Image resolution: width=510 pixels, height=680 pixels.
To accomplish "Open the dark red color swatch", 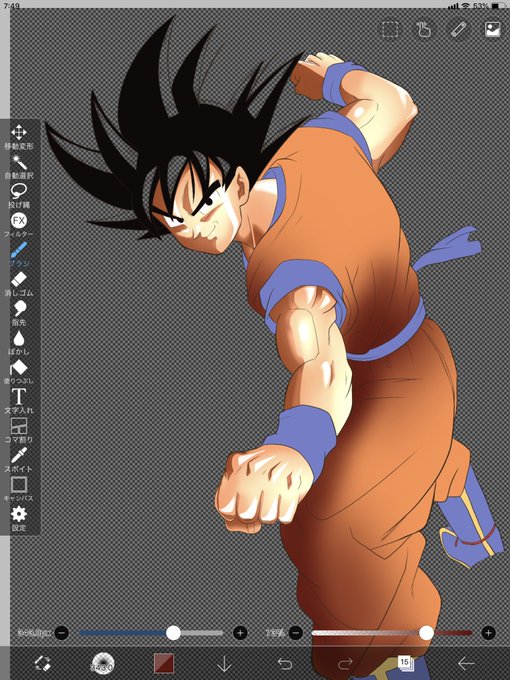I will point(163,663).
